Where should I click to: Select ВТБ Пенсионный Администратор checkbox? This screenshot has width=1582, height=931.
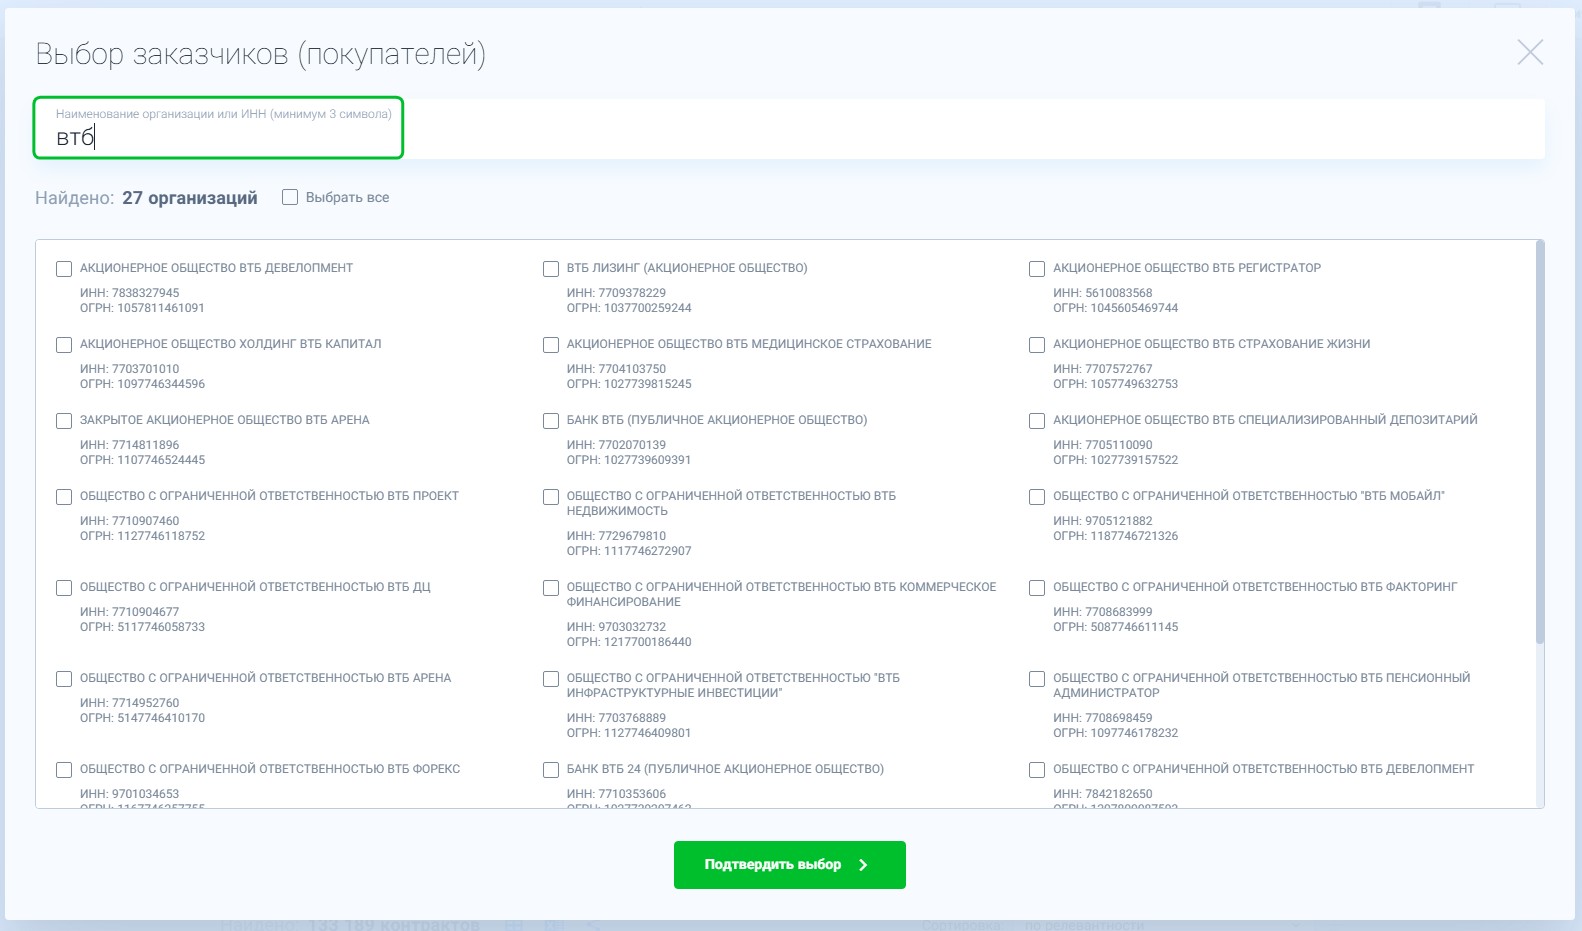tap(1037, 679)
